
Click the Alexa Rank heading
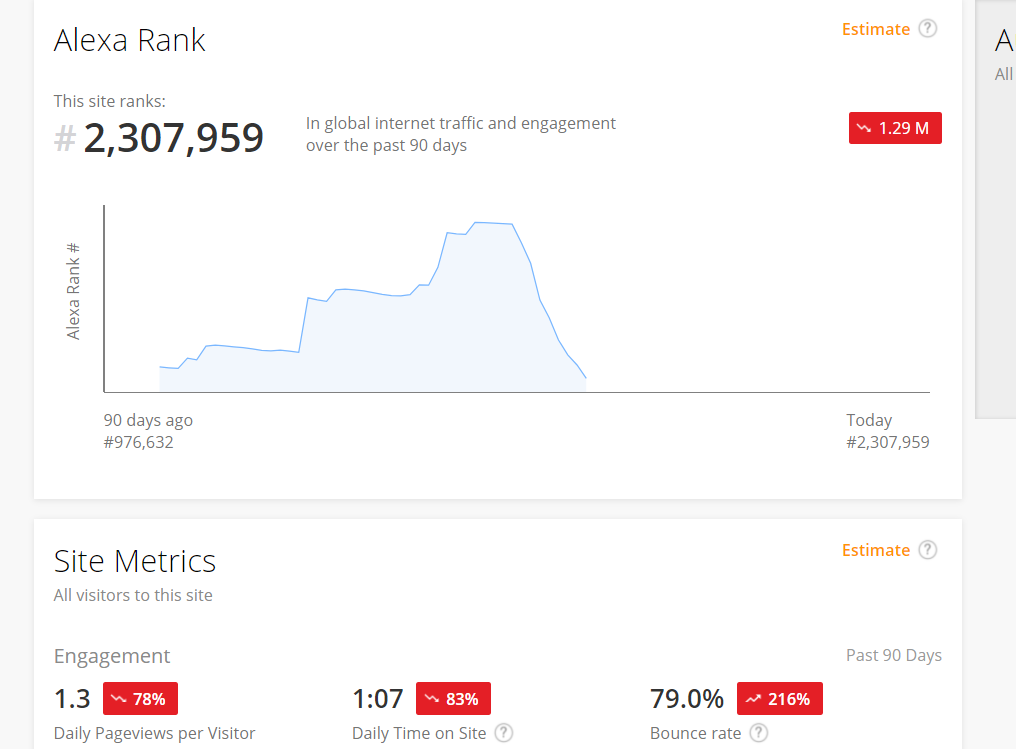coord(130,40)
